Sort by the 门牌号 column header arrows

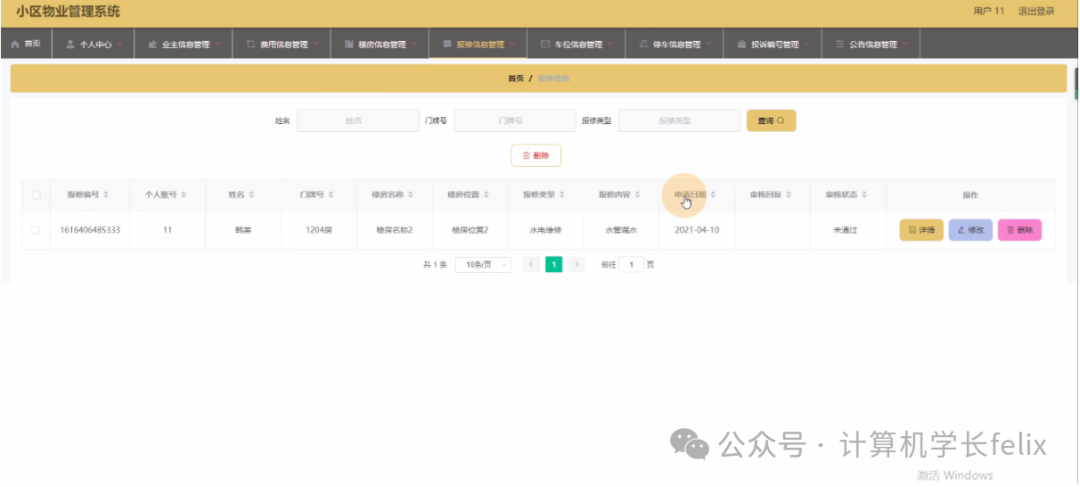(331, 195)
